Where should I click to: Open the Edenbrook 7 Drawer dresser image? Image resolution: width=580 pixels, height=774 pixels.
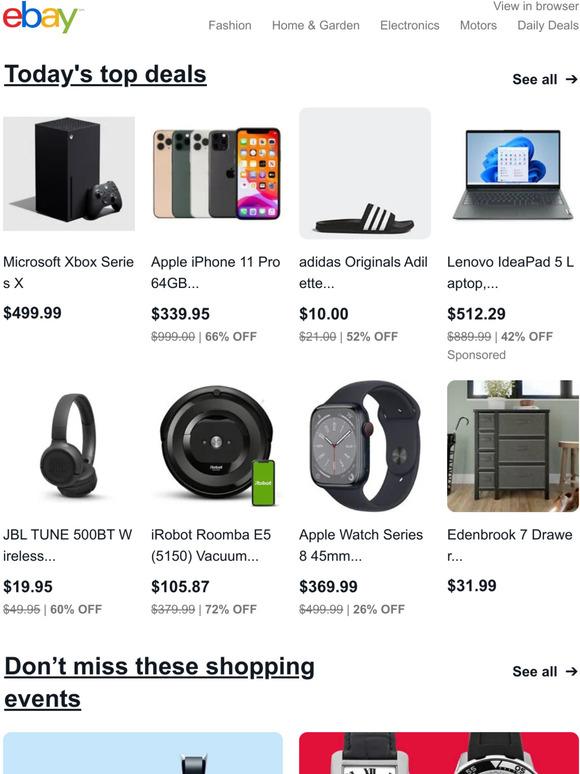512,446
